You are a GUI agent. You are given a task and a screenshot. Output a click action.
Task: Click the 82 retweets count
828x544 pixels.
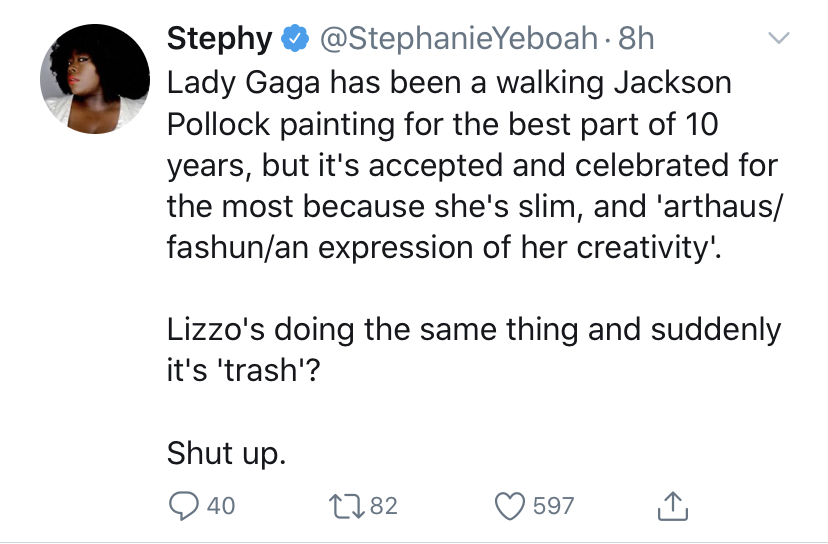(384, 505)
